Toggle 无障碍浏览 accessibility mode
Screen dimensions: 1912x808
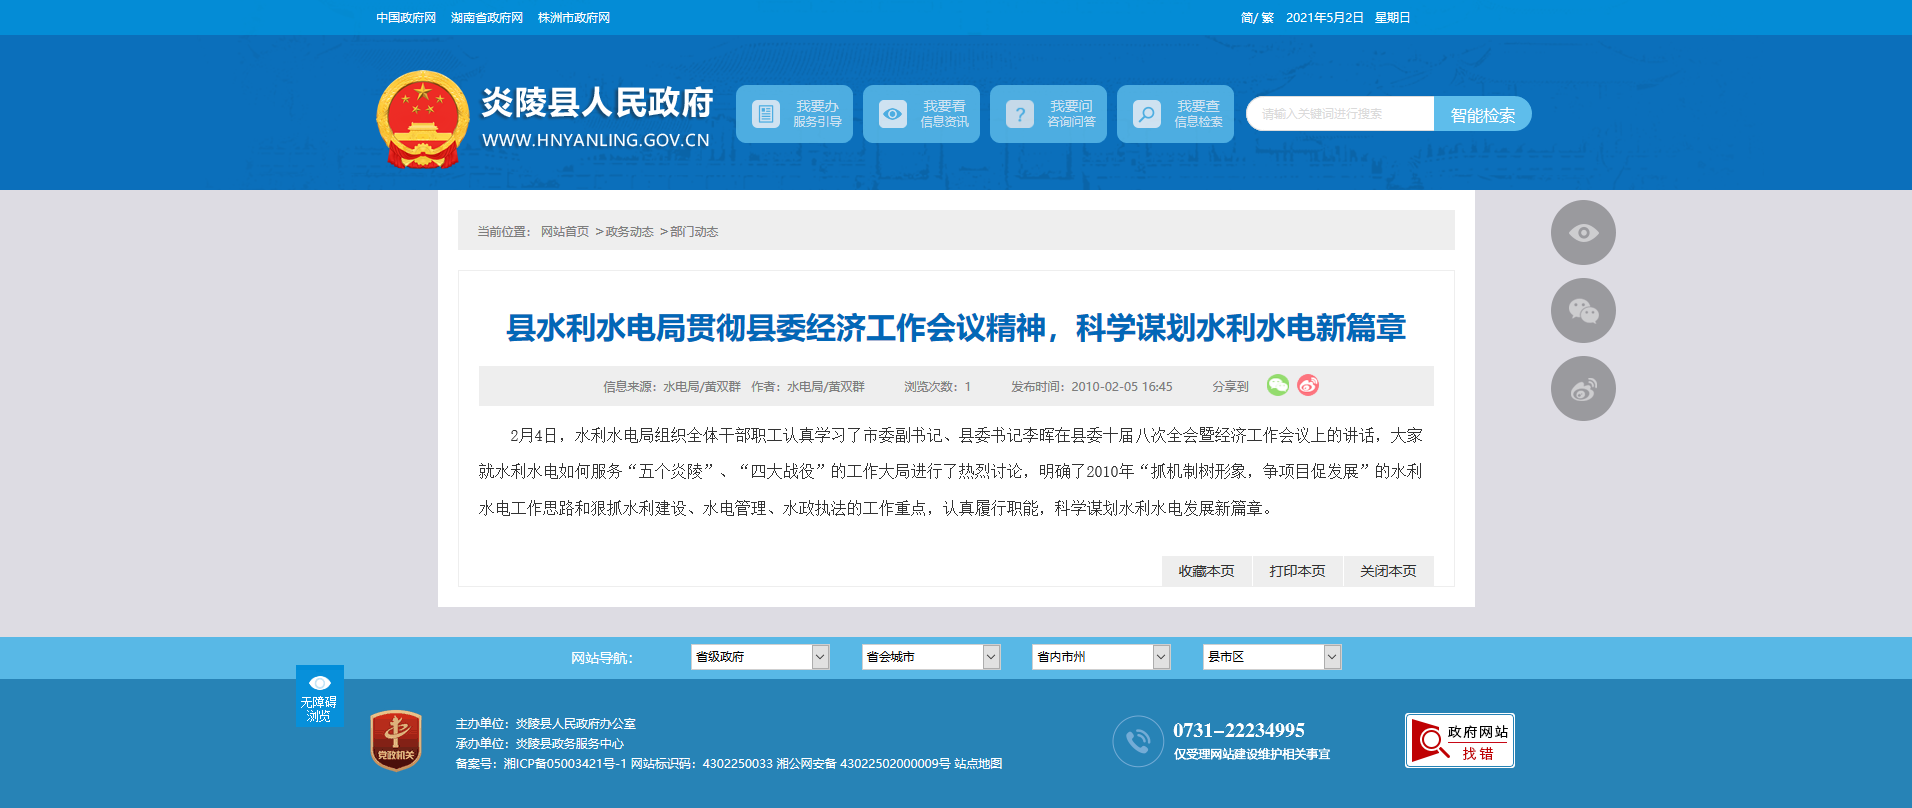point(319,696)
